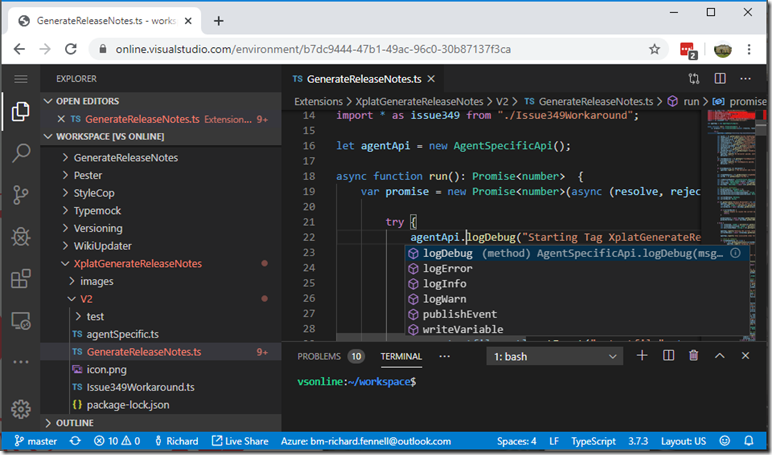Expand the images folder
The width and height of the screenshot is (772, 455).
72,281
